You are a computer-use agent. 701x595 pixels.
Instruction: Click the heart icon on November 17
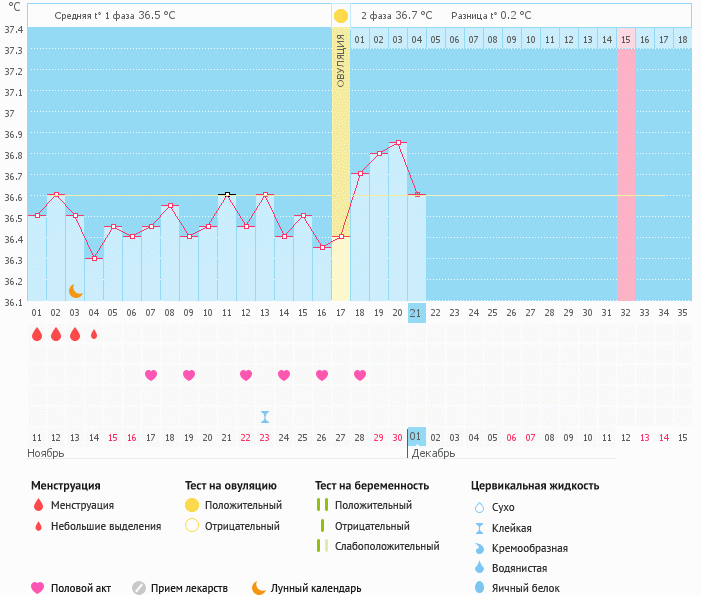click(x=151, y=375)
